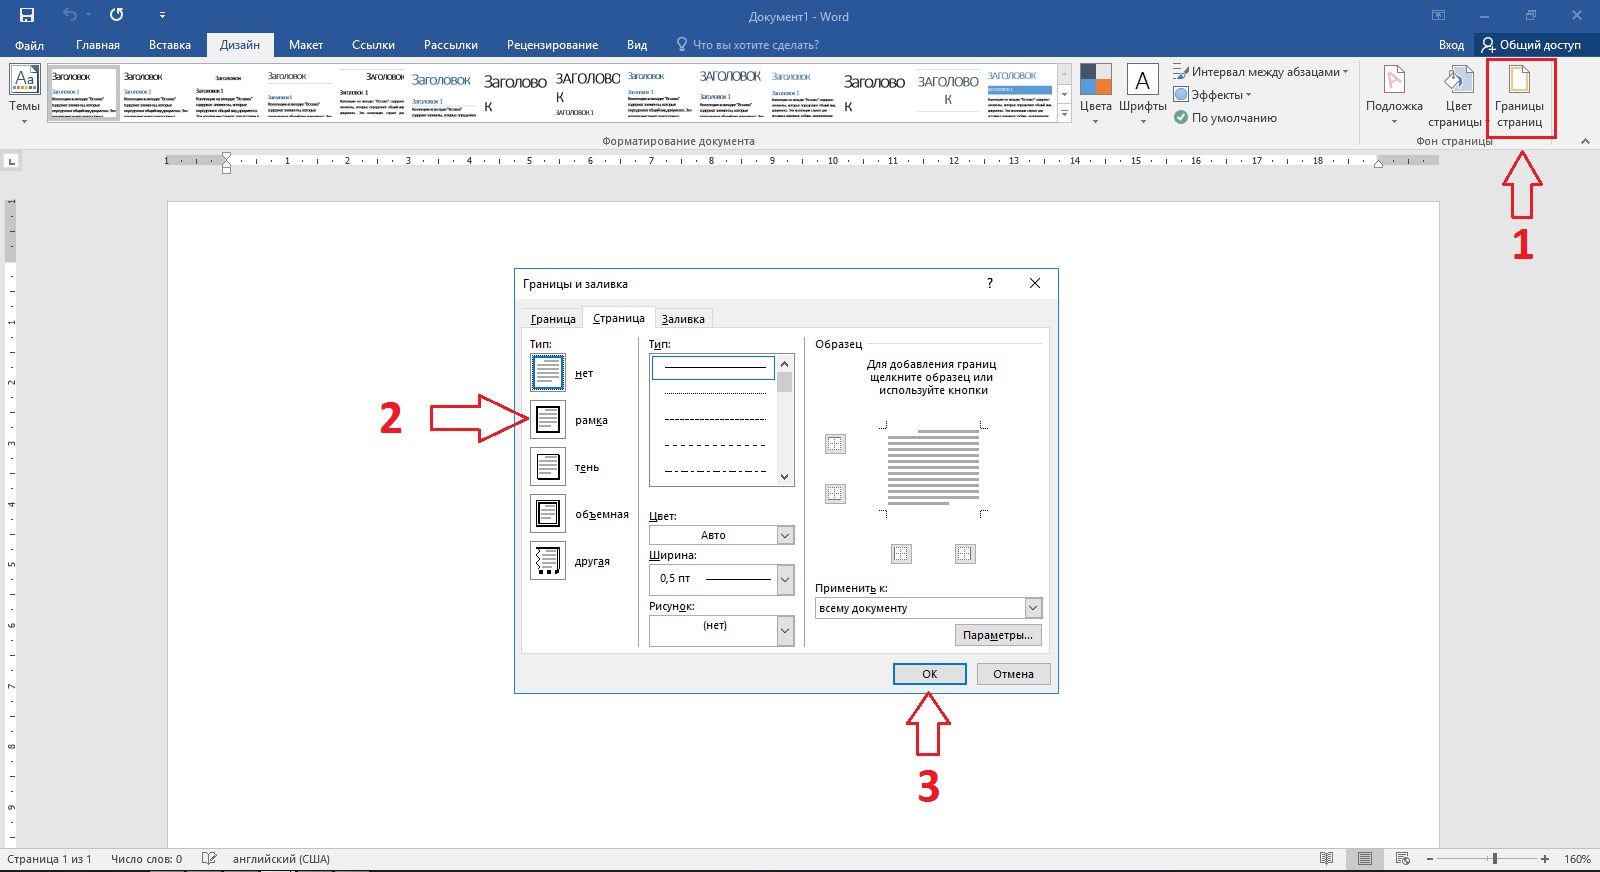Open the Шрифты theme fonts menu

1142,95
